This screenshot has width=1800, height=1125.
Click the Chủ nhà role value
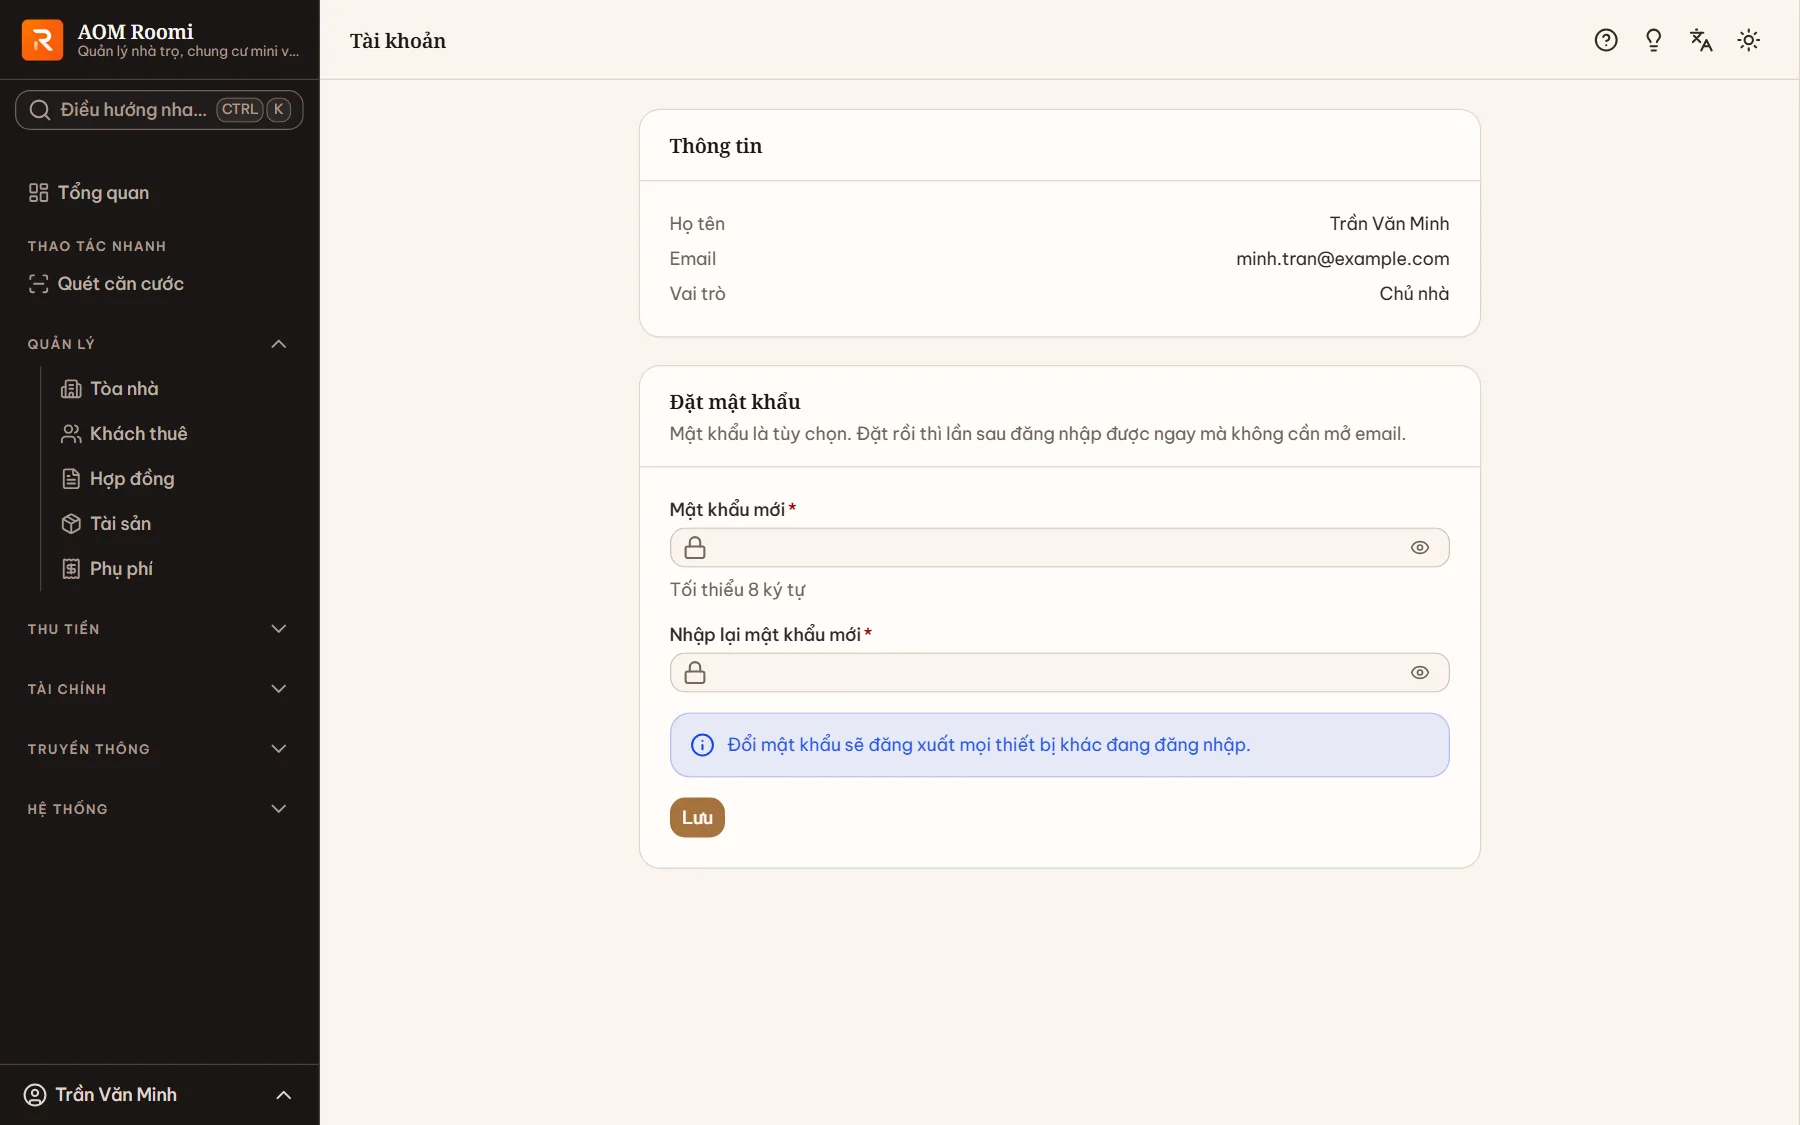1414,294
